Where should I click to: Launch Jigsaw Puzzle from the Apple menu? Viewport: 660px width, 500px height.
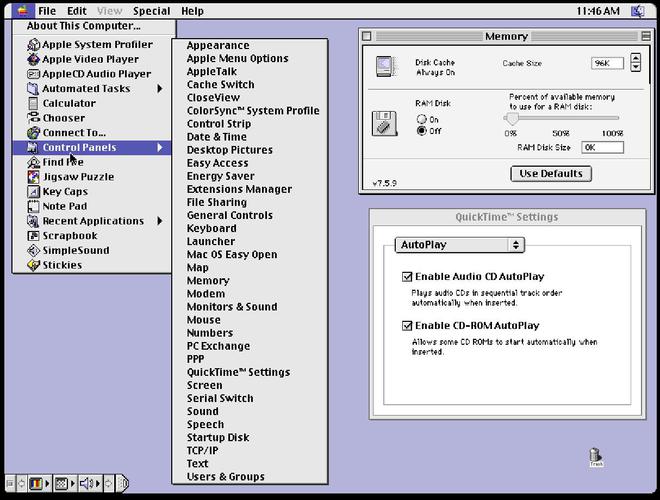pyautogui.click(x=91, y=177)
